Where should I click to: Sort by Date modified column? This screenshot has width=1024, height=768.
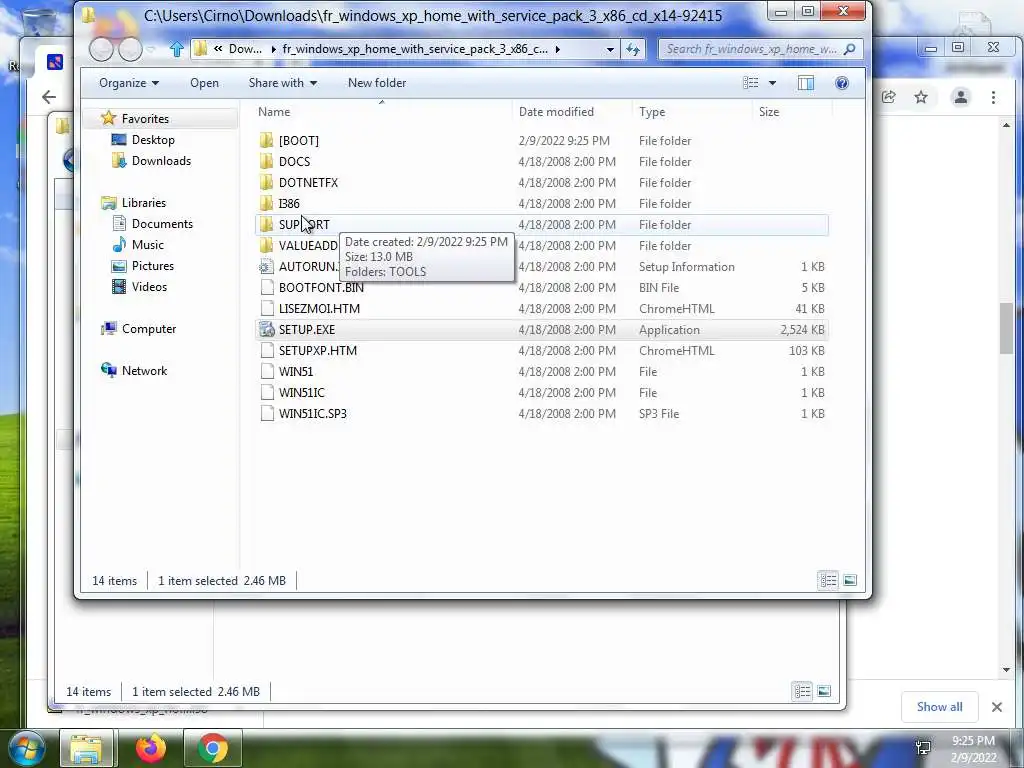click(x=572, y=112)
